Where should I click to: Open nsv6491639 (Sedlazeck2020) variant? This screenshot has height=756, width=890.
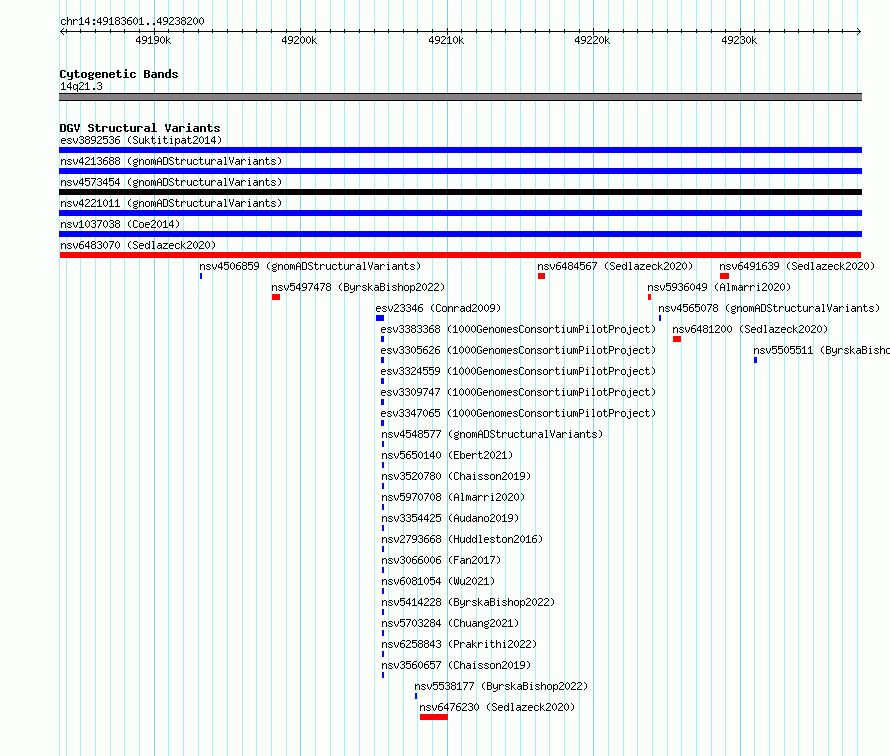[x=797, y=266]
